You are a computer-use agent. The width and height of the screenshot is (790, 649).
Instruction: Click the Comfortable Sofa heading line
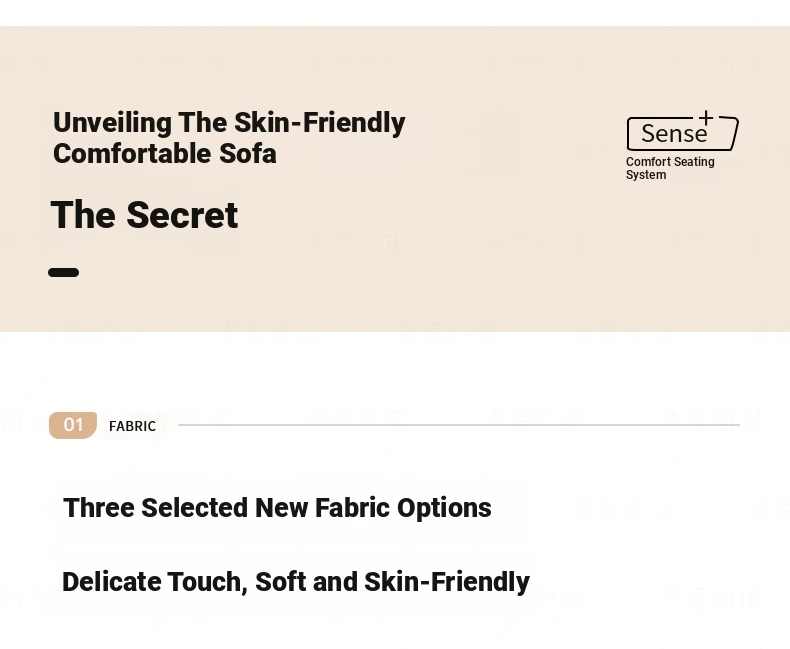point(165,154)
